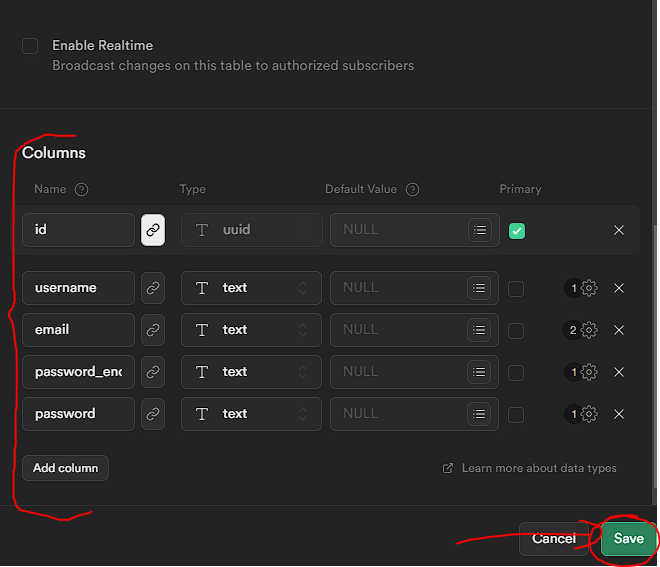Open default value suggestions for email
Viewport: 660px width, 567px height.
click(479, 330)
